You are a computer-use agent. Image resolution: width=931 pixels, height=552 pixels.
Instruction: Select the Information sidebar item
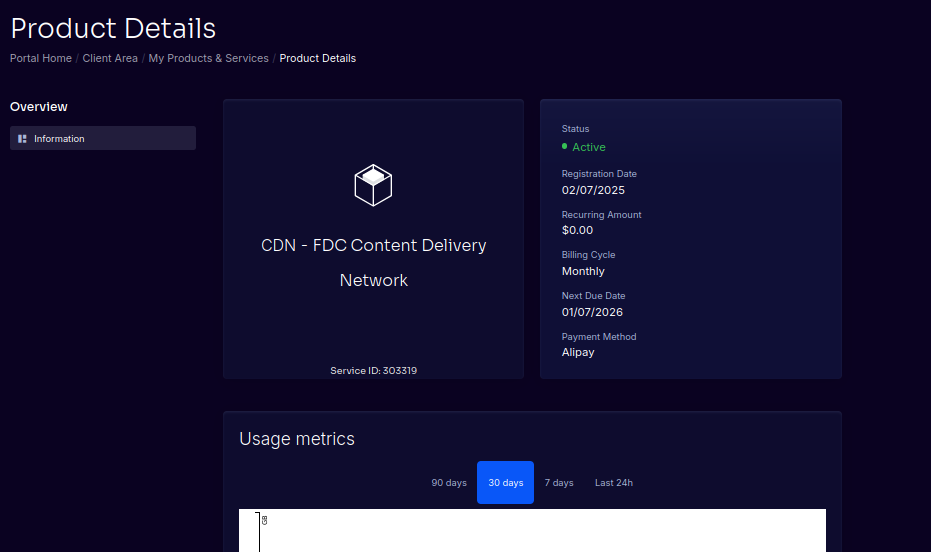pyautogui.click(x=103, y=138)
